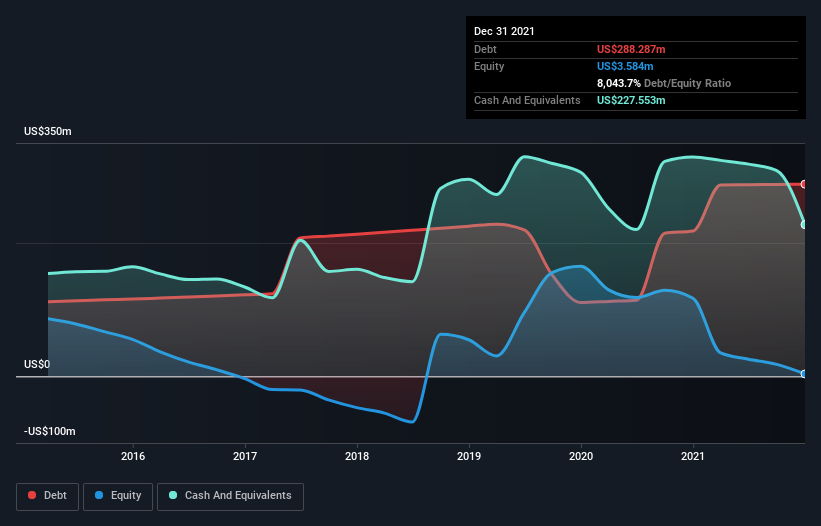Screen dimensions: 821x526
Task: Click the 2020 x-axis label
Action: click(581, 456)
